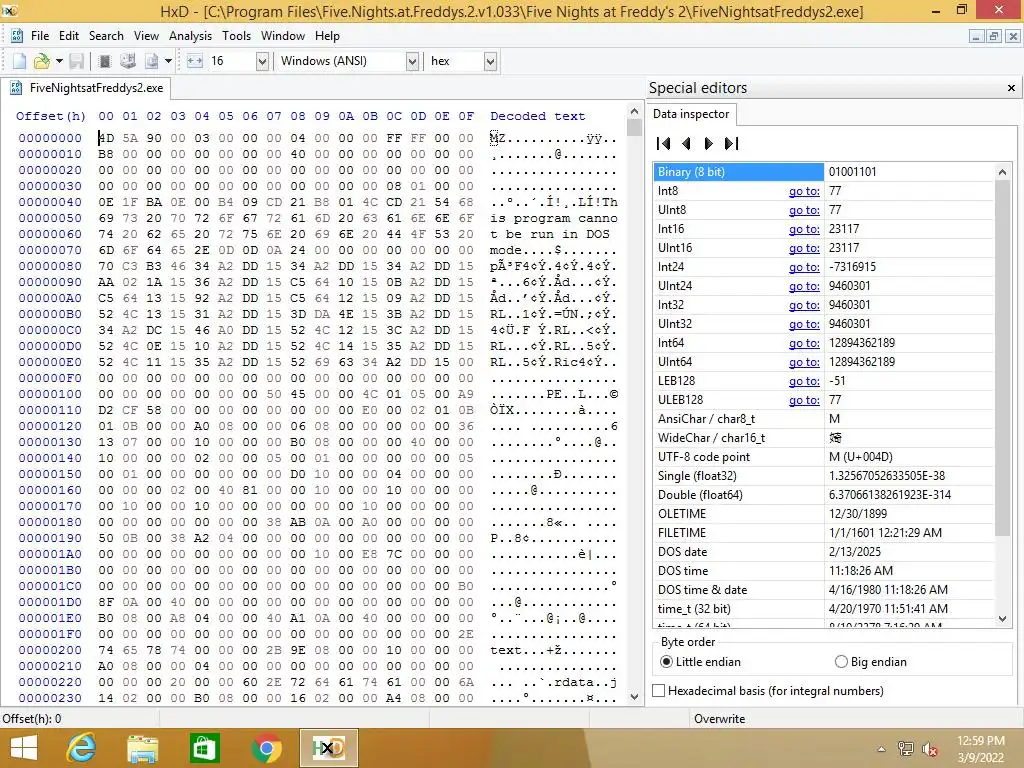Click hex view scrollbar up arrow
This screenshot has height=768, width=1024.
(634, 111)
